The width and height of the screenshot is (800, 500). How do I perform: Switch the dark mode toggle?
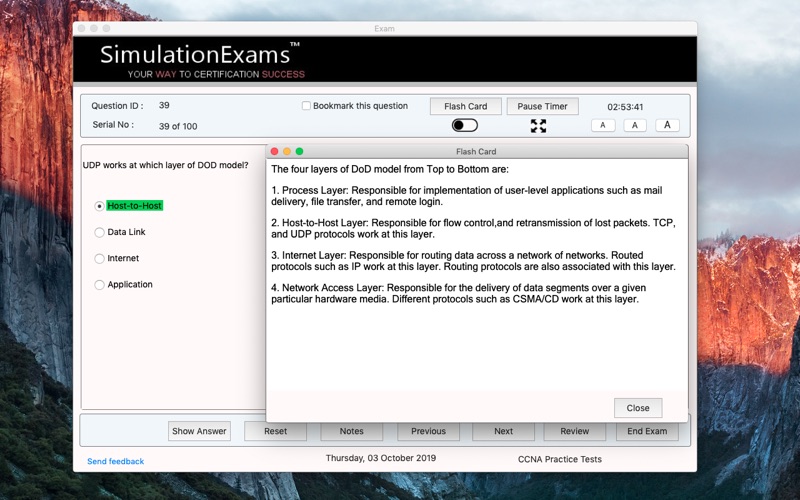(x=465, y=126)
